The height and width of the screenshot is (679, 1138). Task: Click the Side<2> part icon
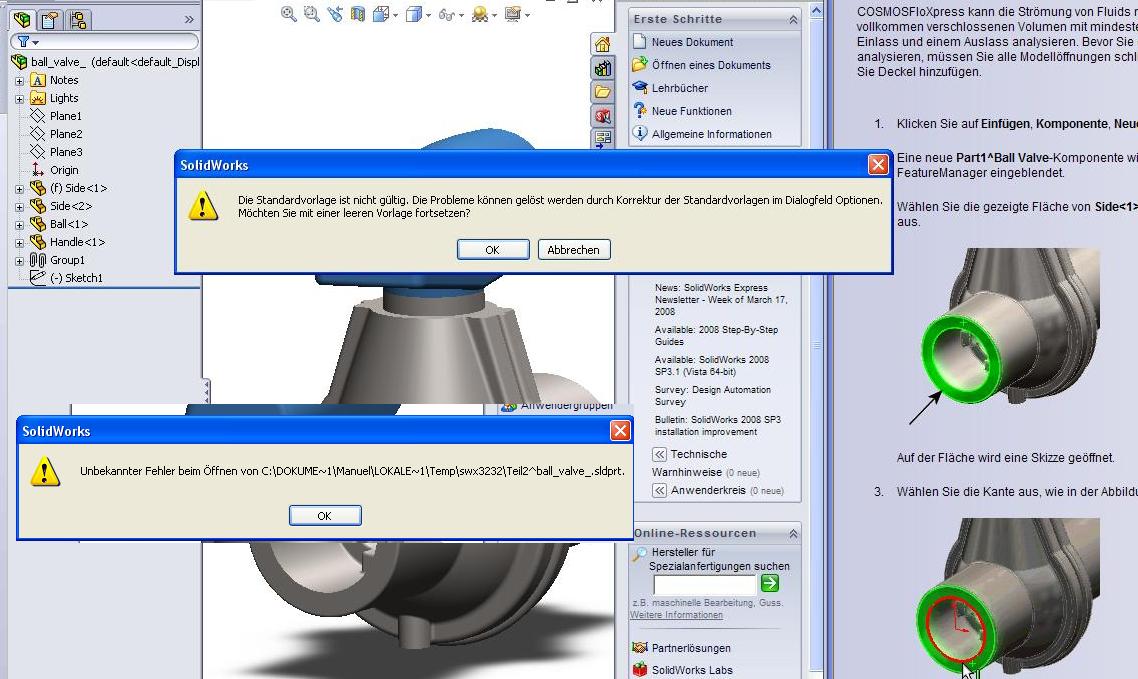(38, 206)
